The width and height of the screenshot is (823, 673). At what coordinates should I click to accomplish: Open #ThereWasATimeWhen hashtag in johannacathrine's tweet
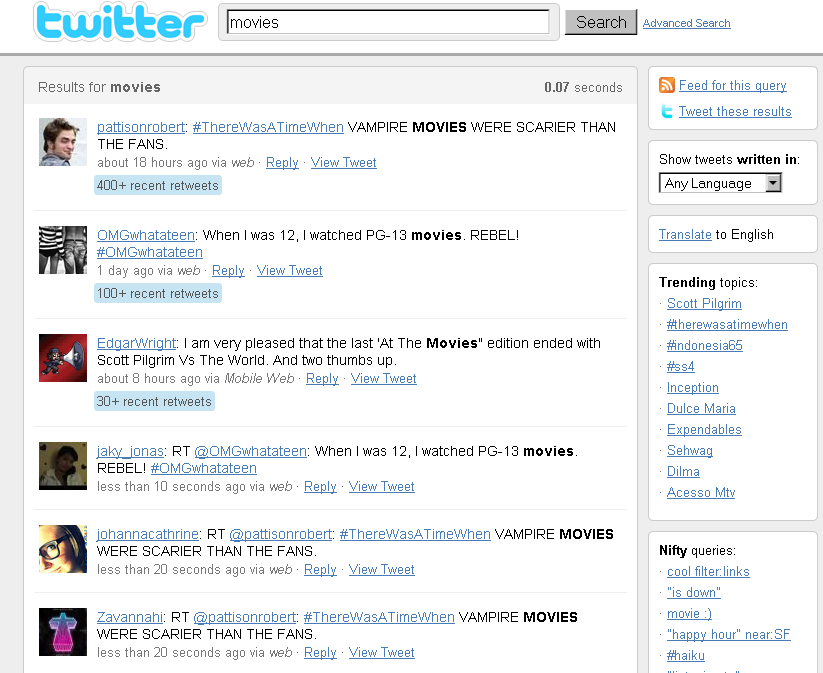point(415,534)
